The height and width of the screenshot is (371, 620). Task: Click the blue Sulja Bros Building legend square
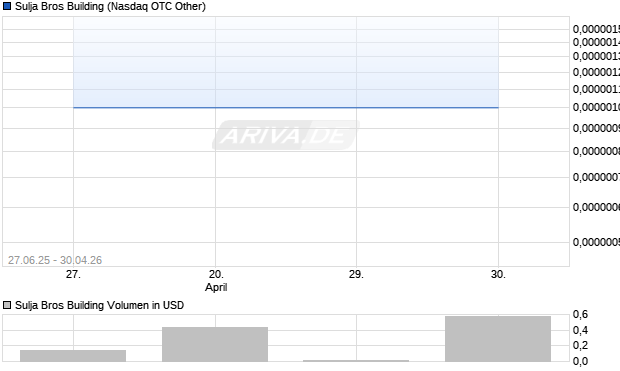point(7,6)
